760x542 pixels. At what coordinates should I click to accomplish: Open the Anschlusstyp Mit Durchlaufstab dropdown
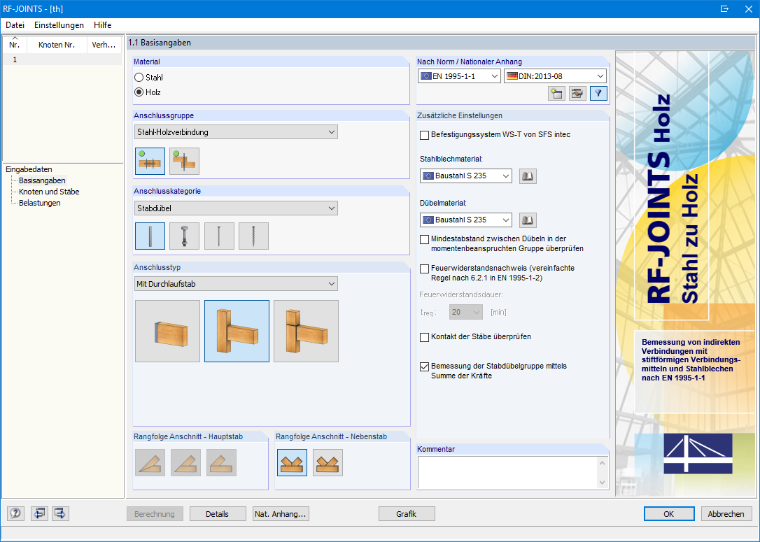click(236, 284)
